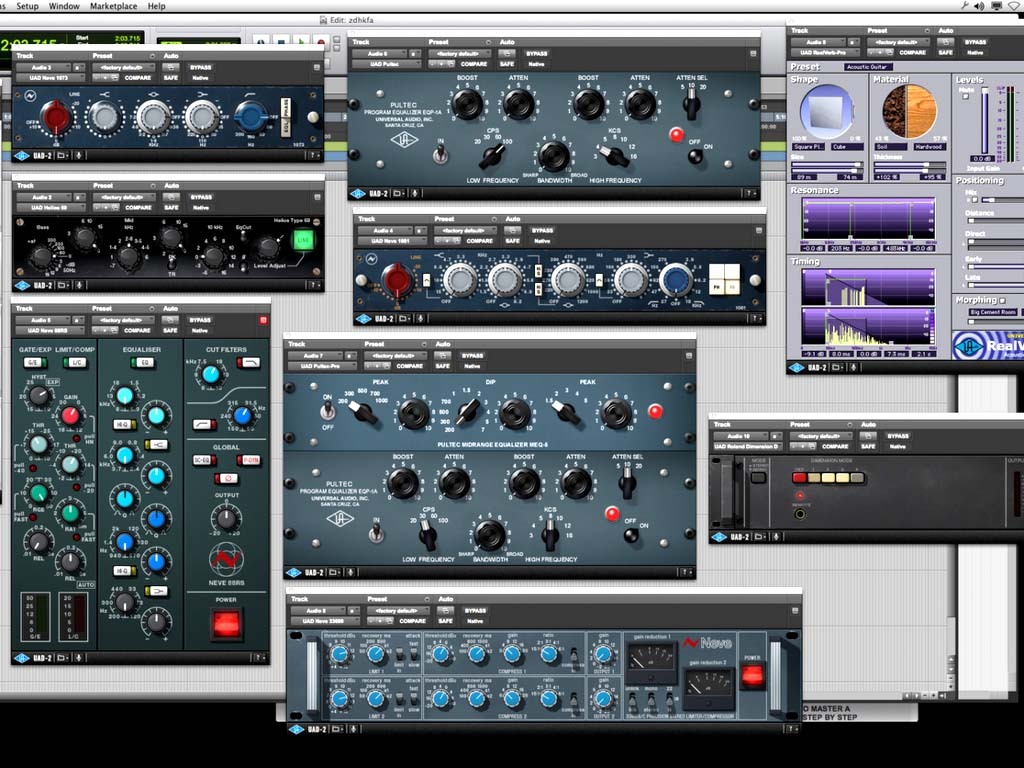Open the factory default preset dropdown on UAD Pultec

tap(461, 54)
